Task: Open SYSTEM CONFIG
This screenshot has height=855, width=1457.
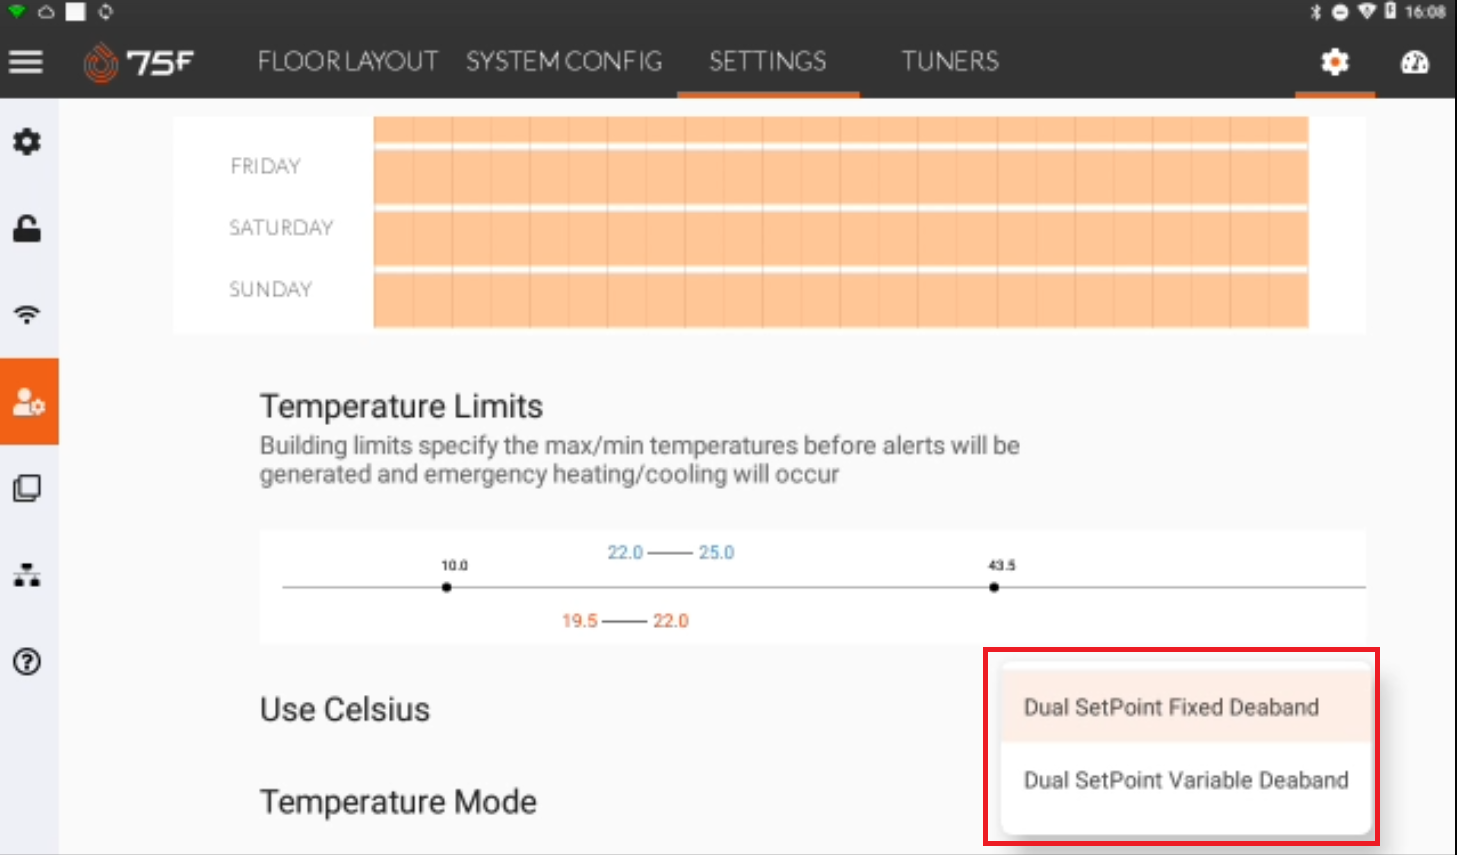Action: click(562, 61)
